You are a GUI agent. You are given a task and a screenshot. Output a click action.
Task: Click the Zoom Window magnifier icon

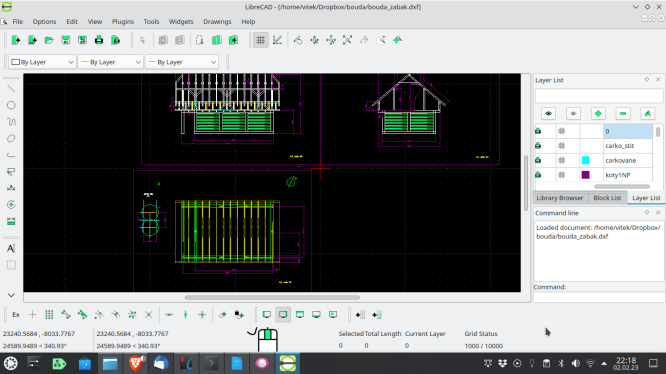(x=381, y=40)
